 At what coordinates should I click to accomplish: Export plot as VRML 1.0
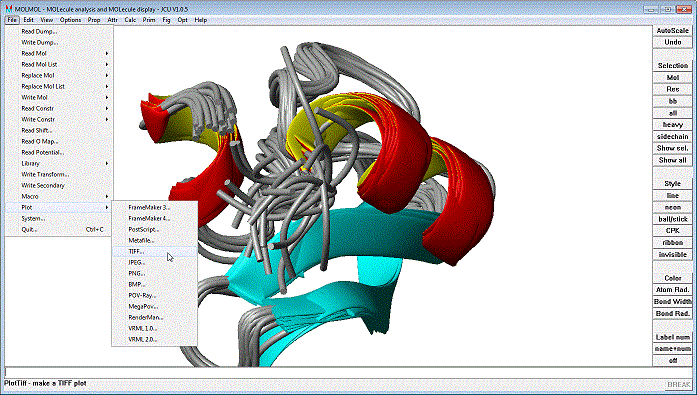pos(154,328)
